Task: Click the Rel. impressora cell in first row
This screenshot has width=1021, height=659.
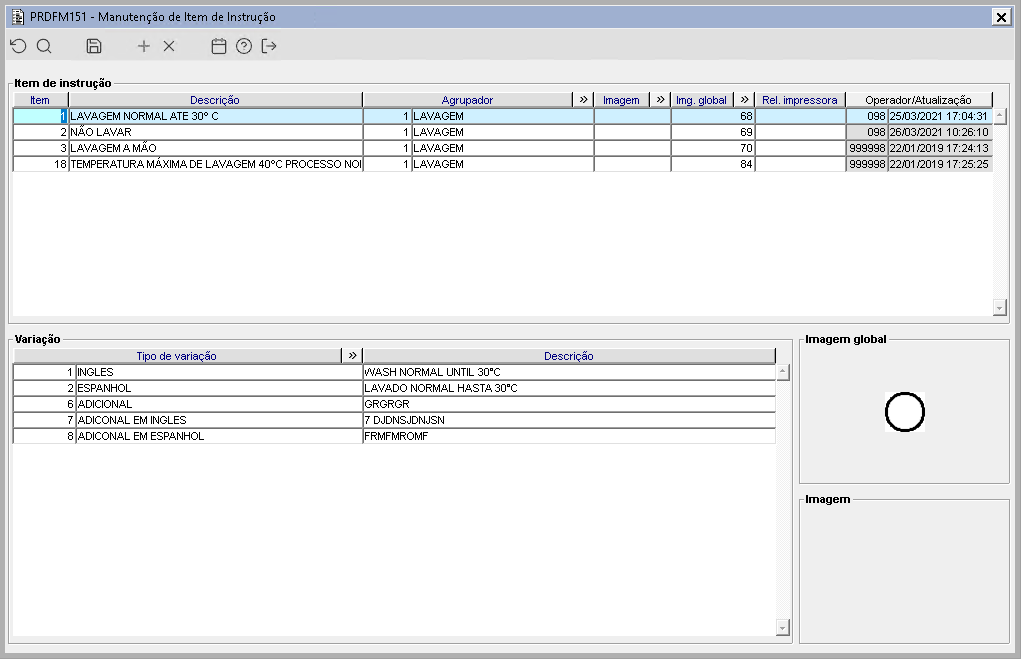Action: (800, 116)
